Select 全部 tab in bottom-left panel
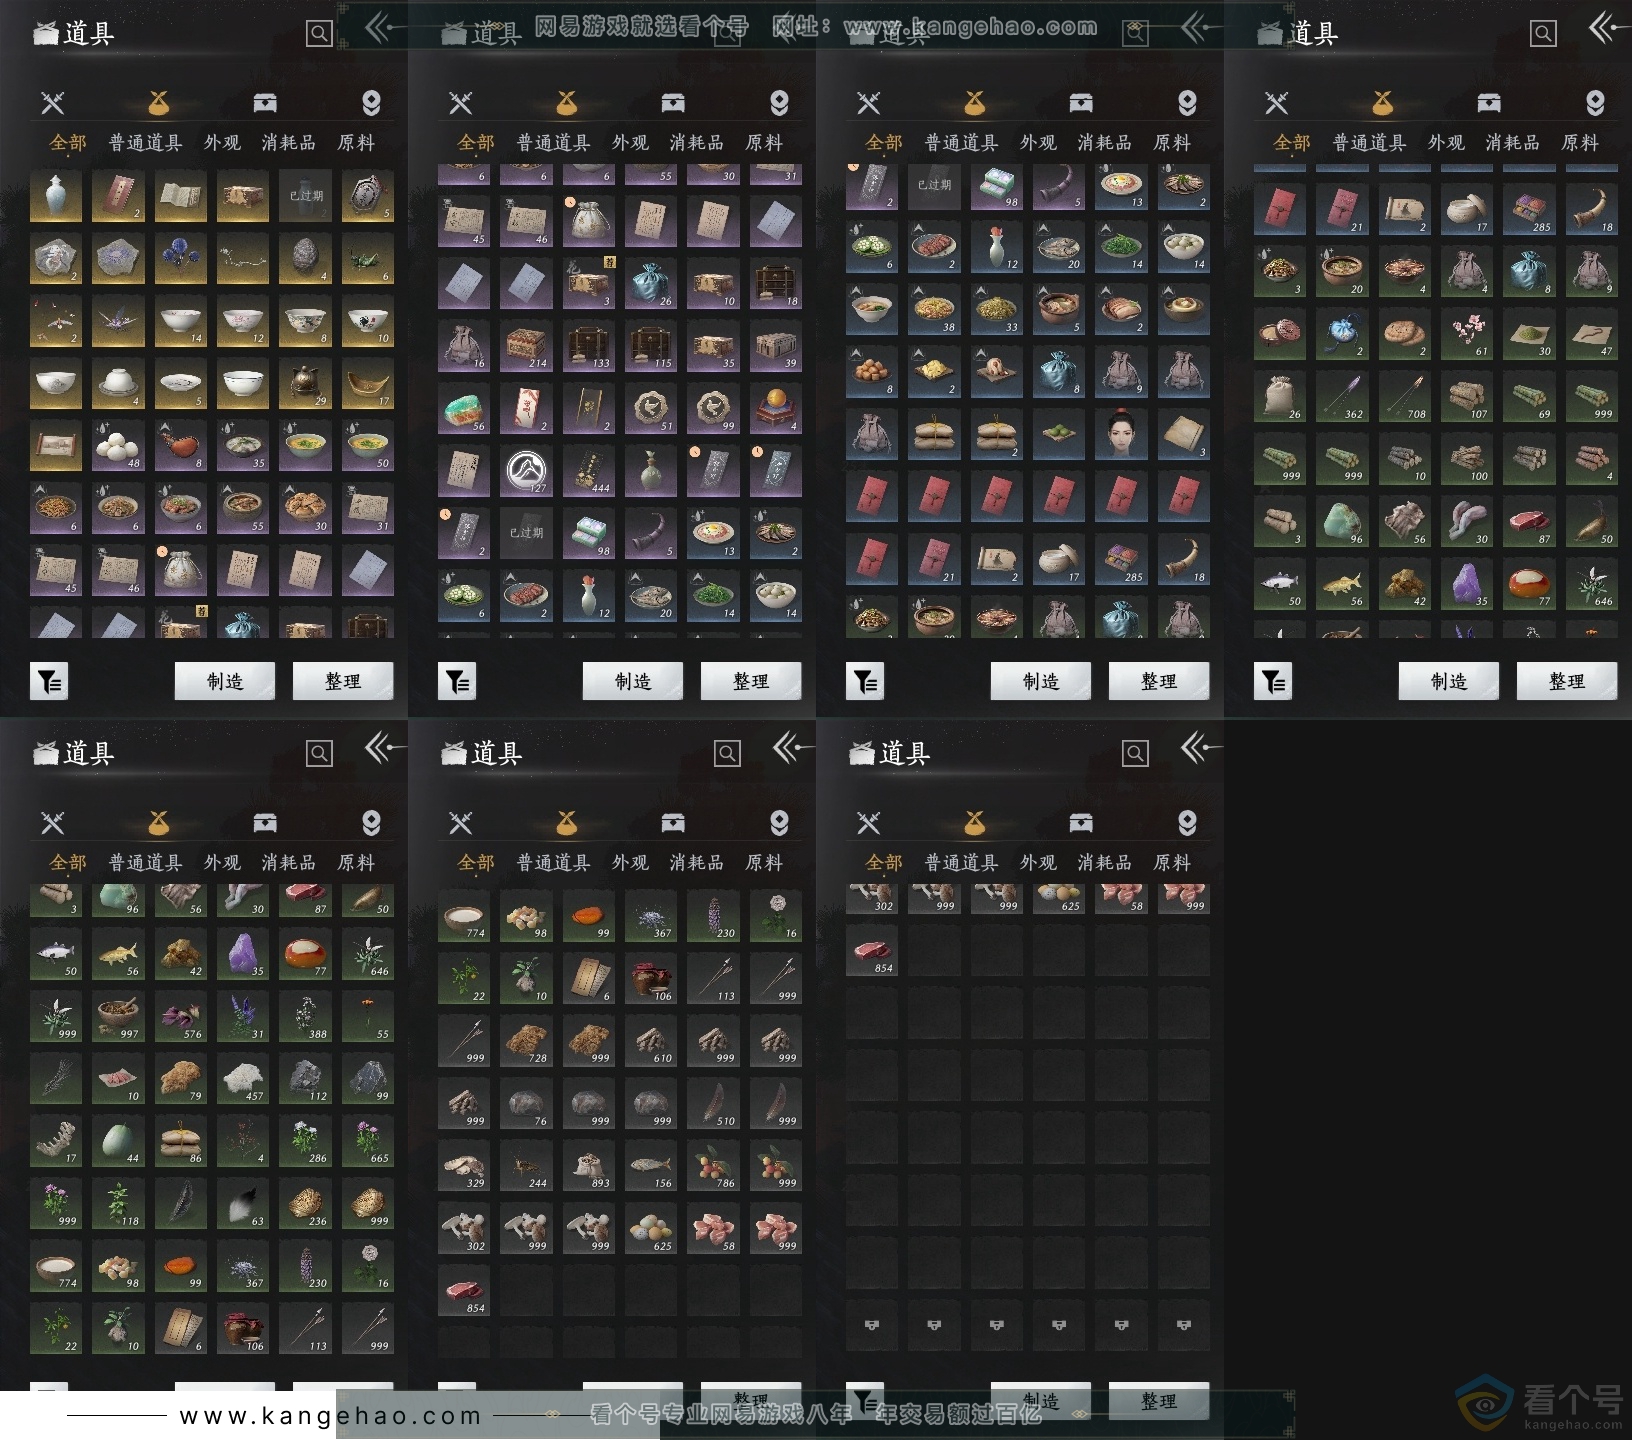 [x=68, y=863]
